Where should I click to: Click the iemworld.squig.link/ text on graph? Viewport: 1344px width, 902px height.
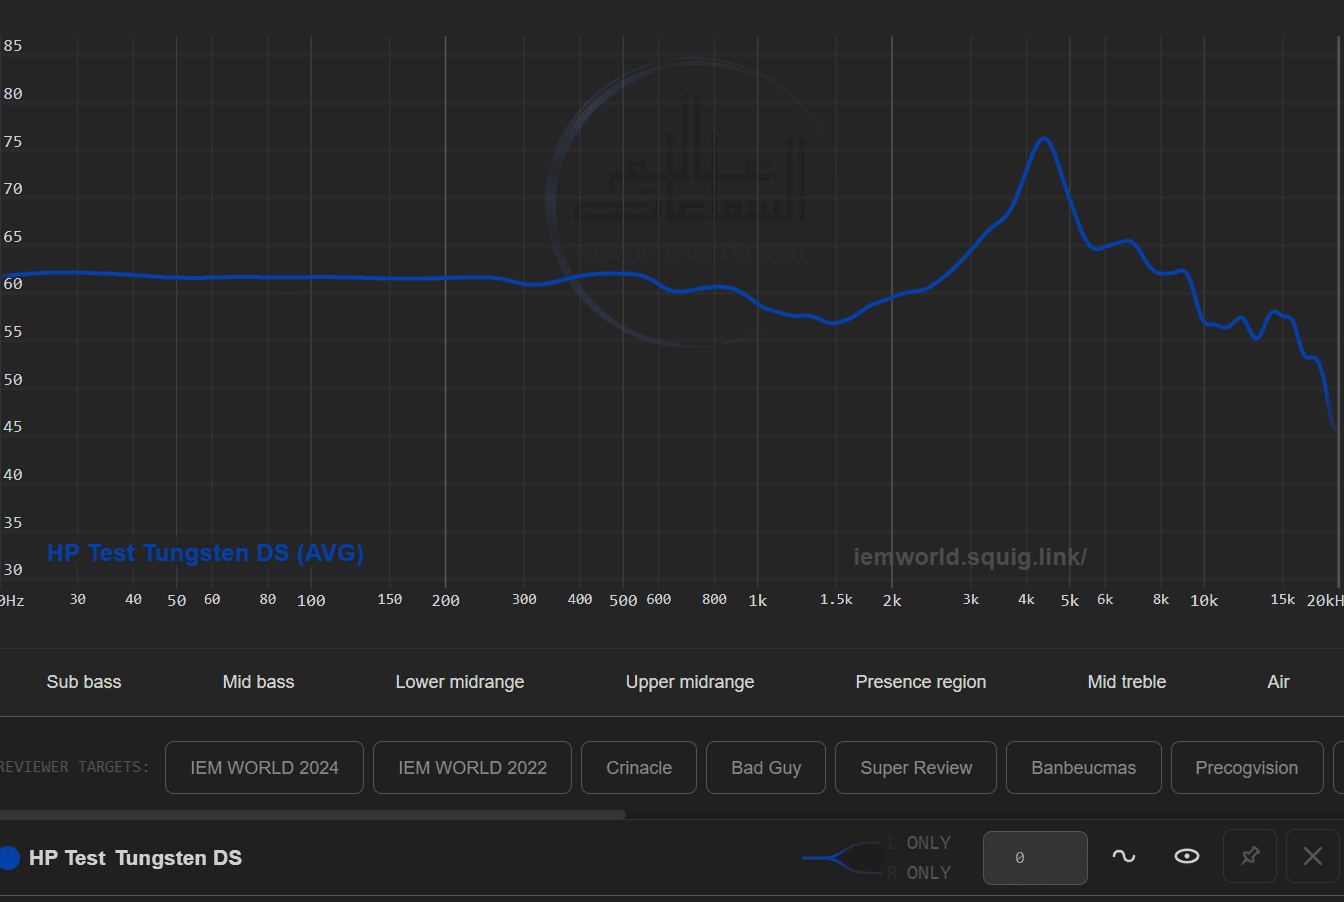[970, 557]
